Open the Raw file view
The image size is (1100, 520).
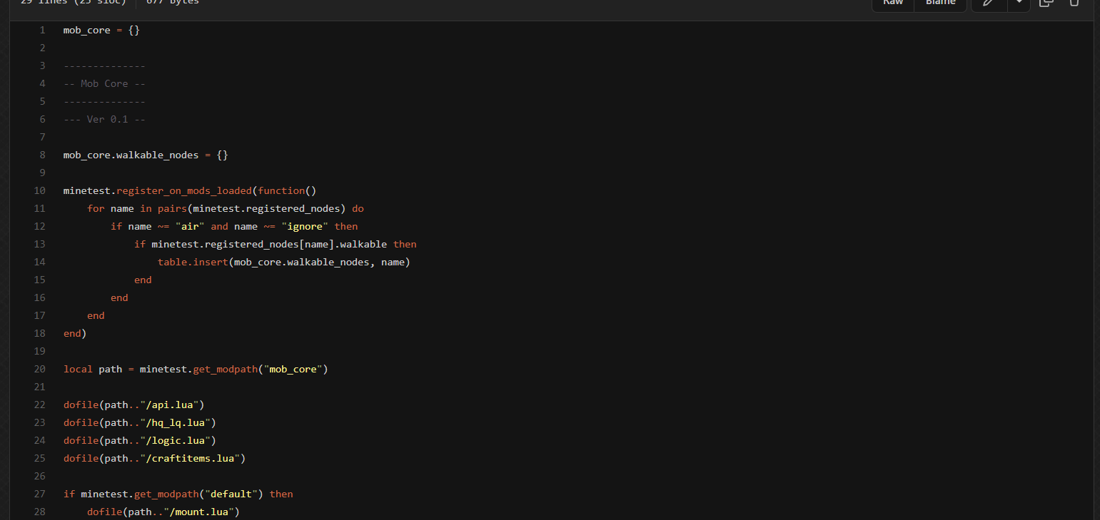pyautogui.click(x=892, y=3)
